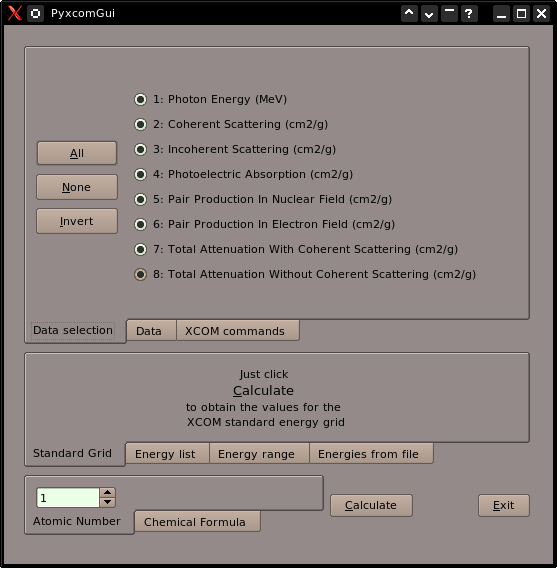Open the Energy range tab
557x568 pixels.
point(256,454)
